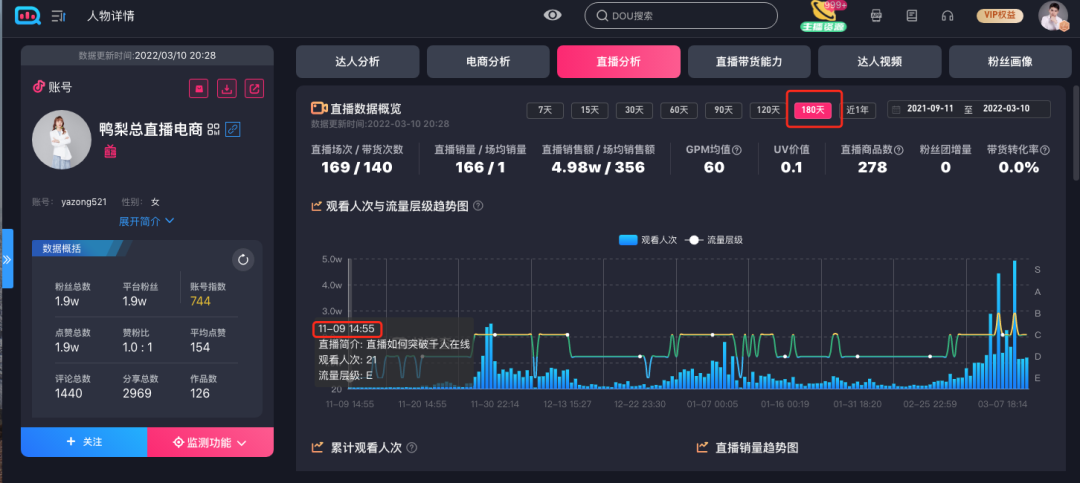Click the pink gift box icon under name
This screenshot has width=1080, height=483.
pyautogui.click(x=110, y=152)
